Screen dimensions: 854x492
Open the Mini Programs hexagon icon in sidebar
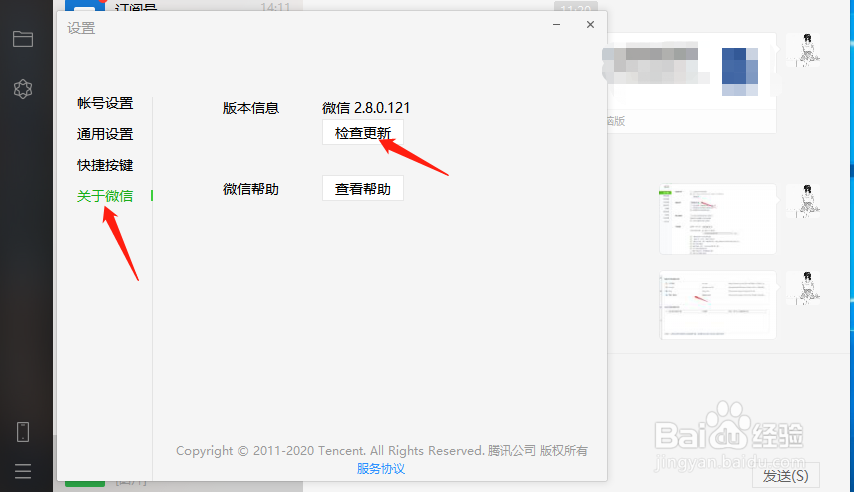click(x=23, y=89)
